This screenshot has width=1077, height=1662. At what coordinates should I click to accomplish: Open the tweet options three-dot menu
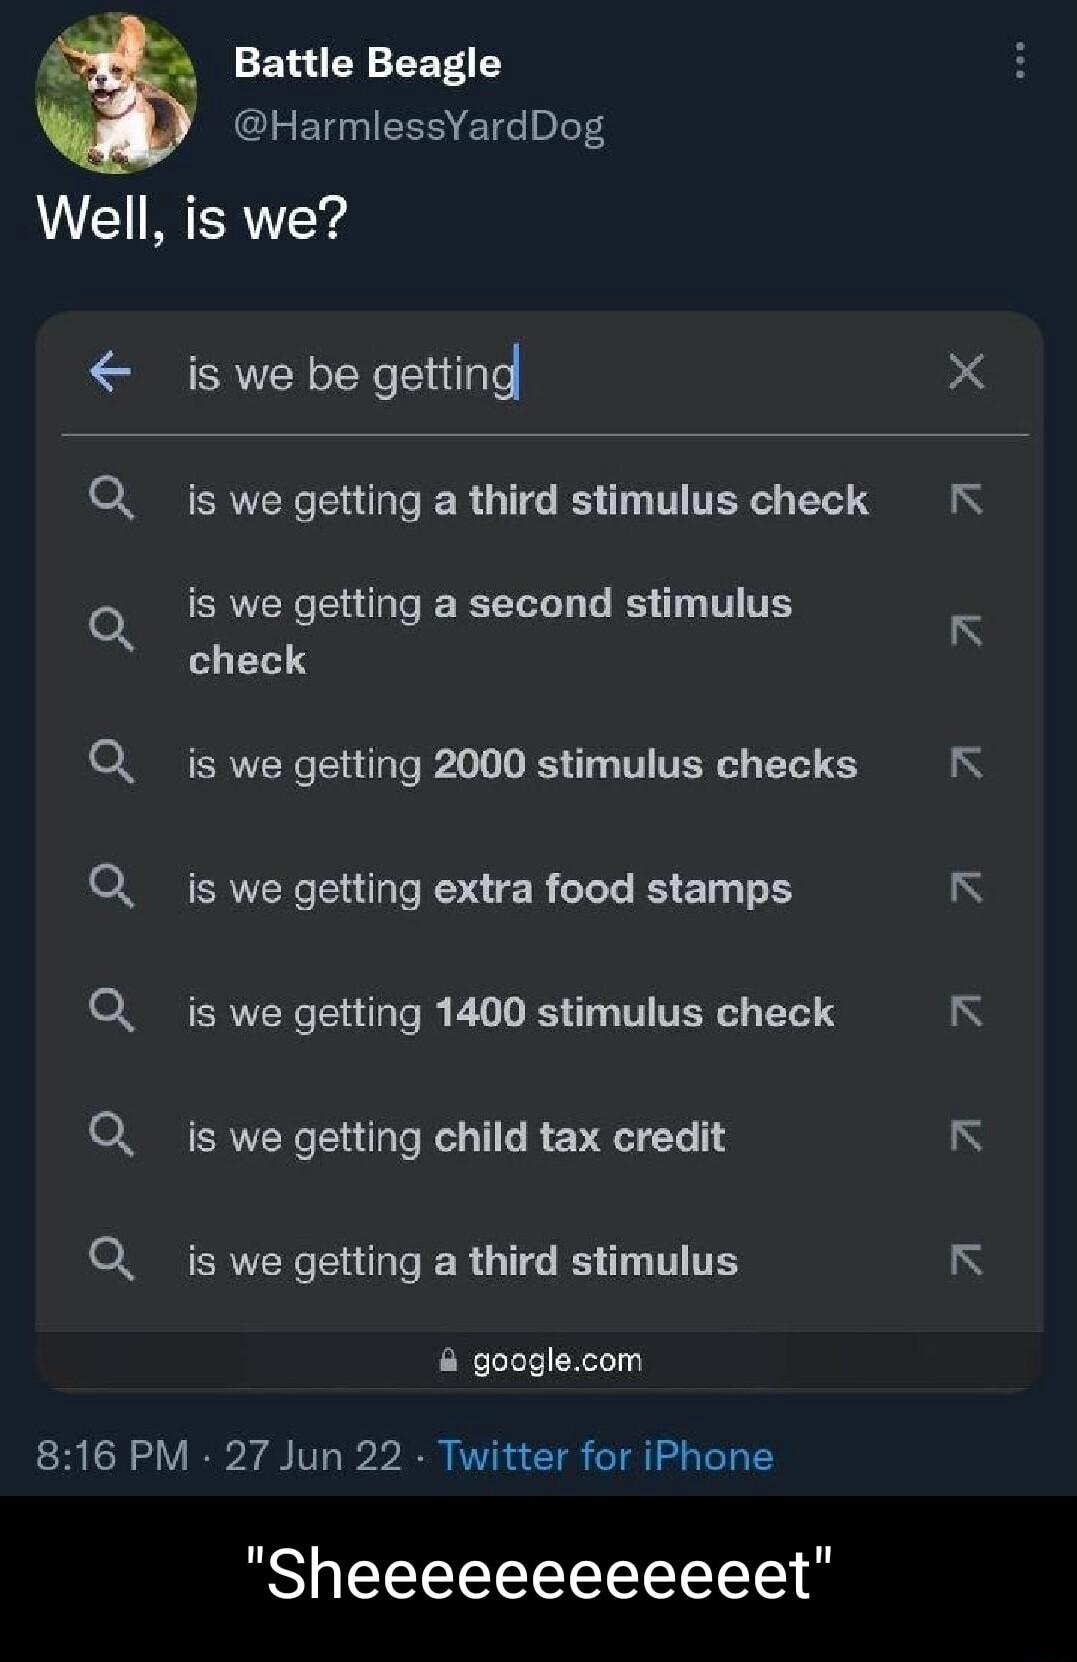pos(1021,62)
